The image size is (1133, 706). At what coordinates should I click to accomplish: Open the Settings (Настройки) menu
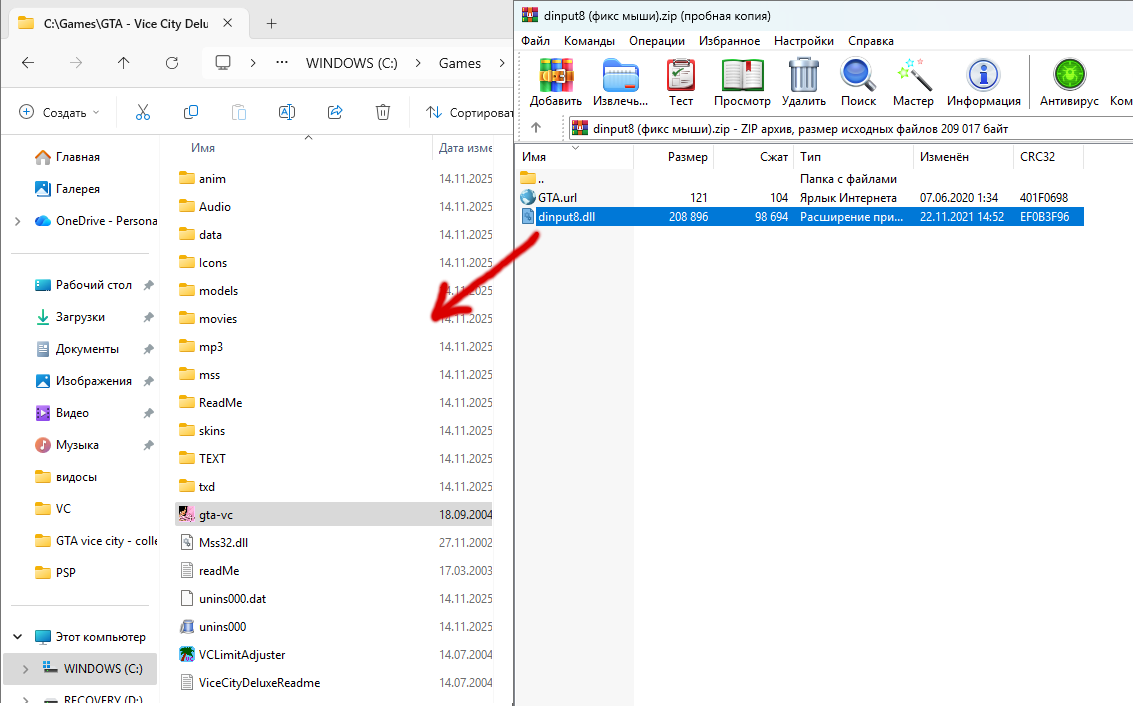pos(804,40)
